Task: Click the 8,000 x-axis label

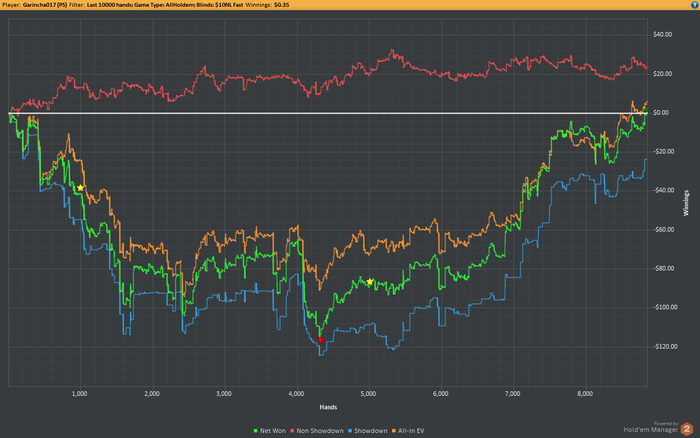Action: pyautogui.click(x=585, y=394)
